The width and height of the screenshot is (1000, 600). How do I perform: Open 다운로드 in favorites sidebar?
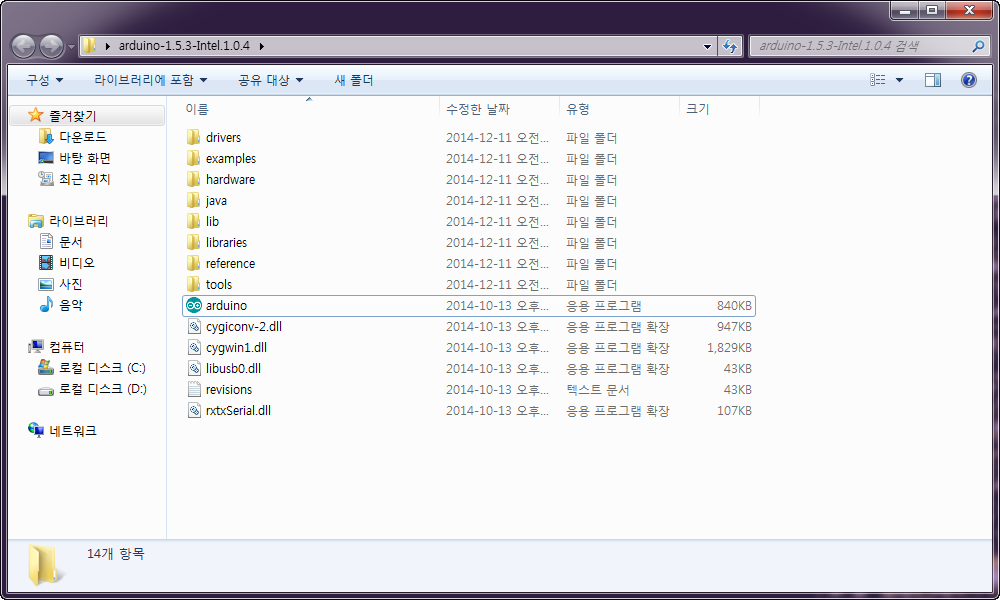[82, 137]
